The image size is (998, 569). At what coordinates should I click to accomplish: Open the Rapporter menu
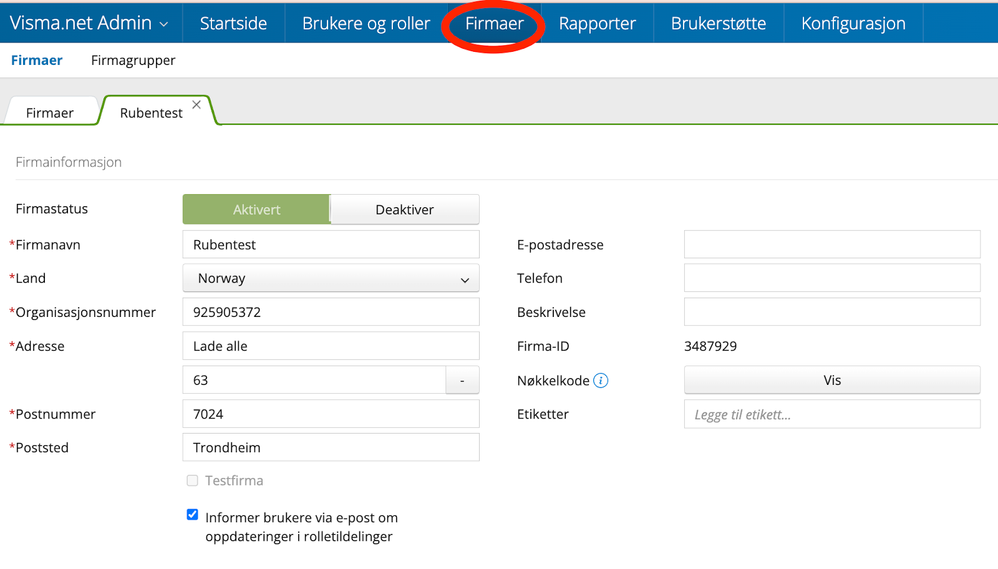(x=597, y=24)
